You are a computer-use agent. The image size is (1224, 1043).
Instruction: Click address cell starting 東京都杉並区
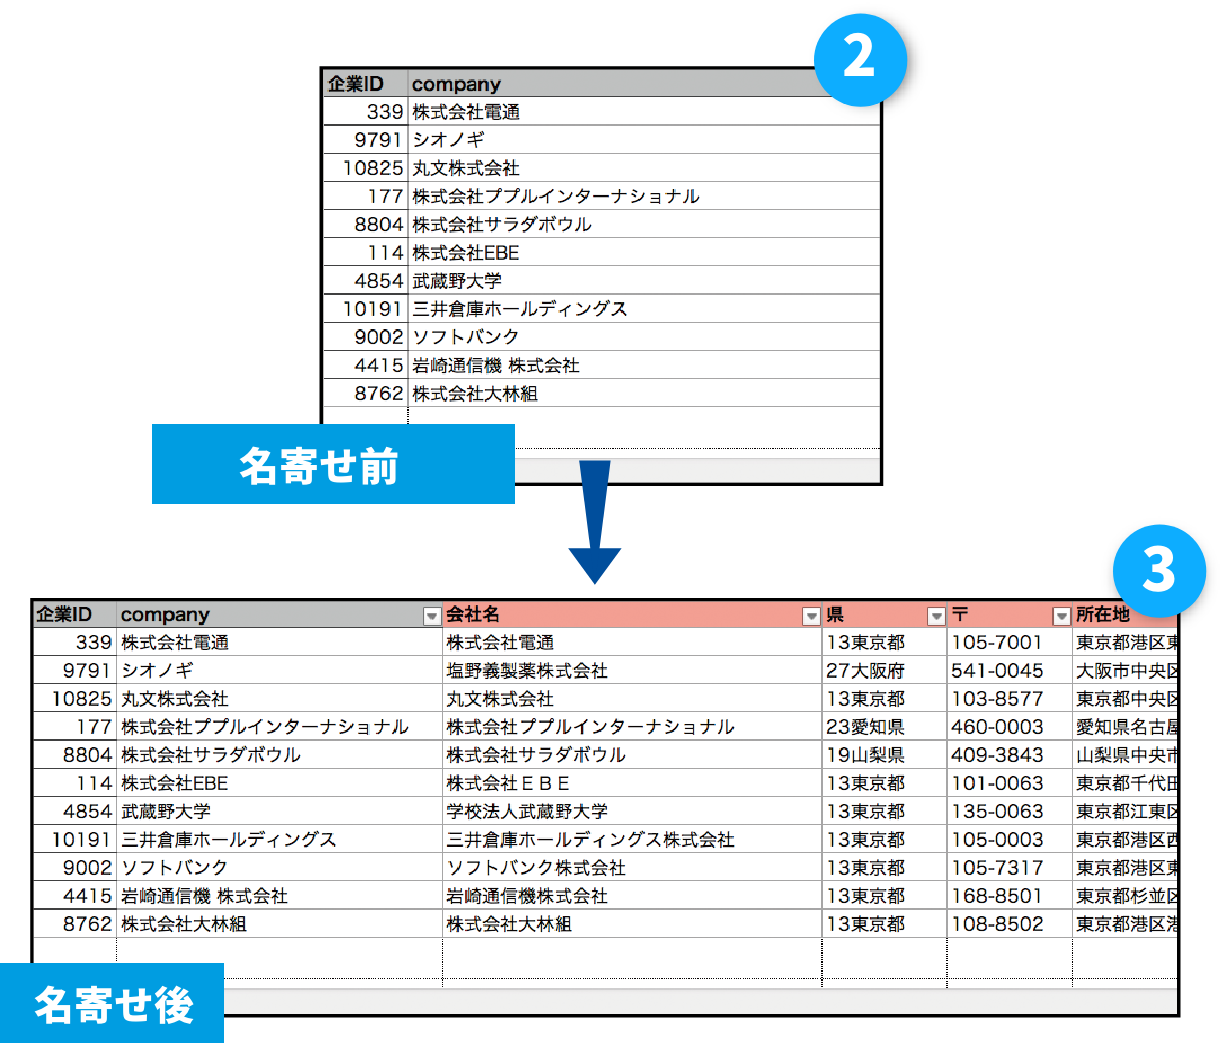[1126, 896]
